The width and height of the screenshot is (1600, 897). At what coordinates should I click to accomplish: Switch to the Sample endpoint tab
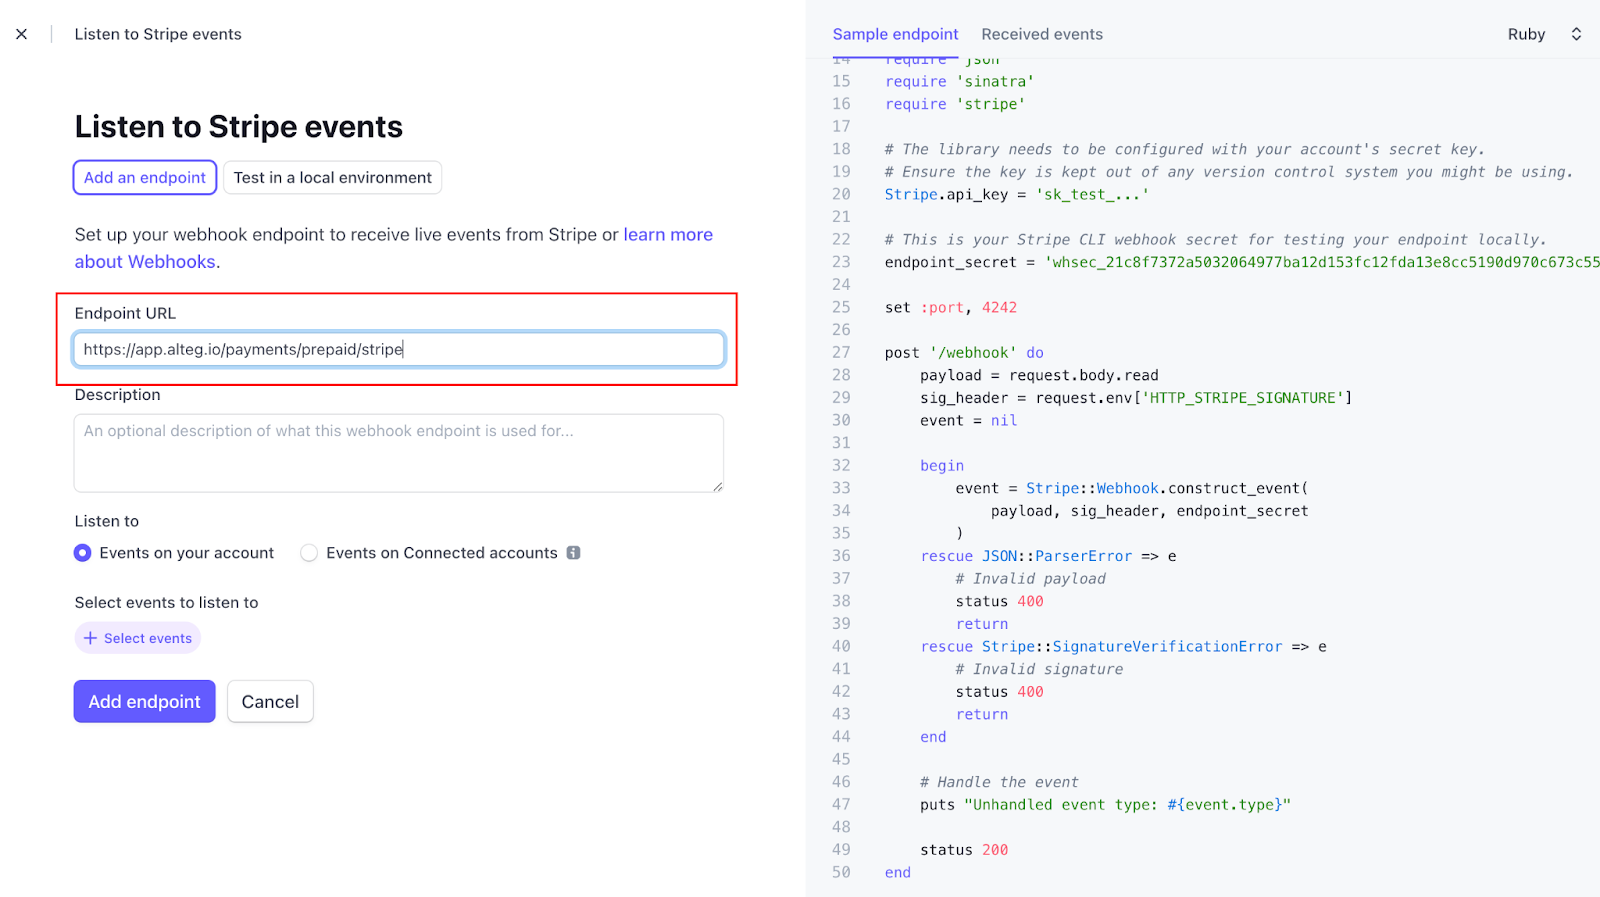895,34
